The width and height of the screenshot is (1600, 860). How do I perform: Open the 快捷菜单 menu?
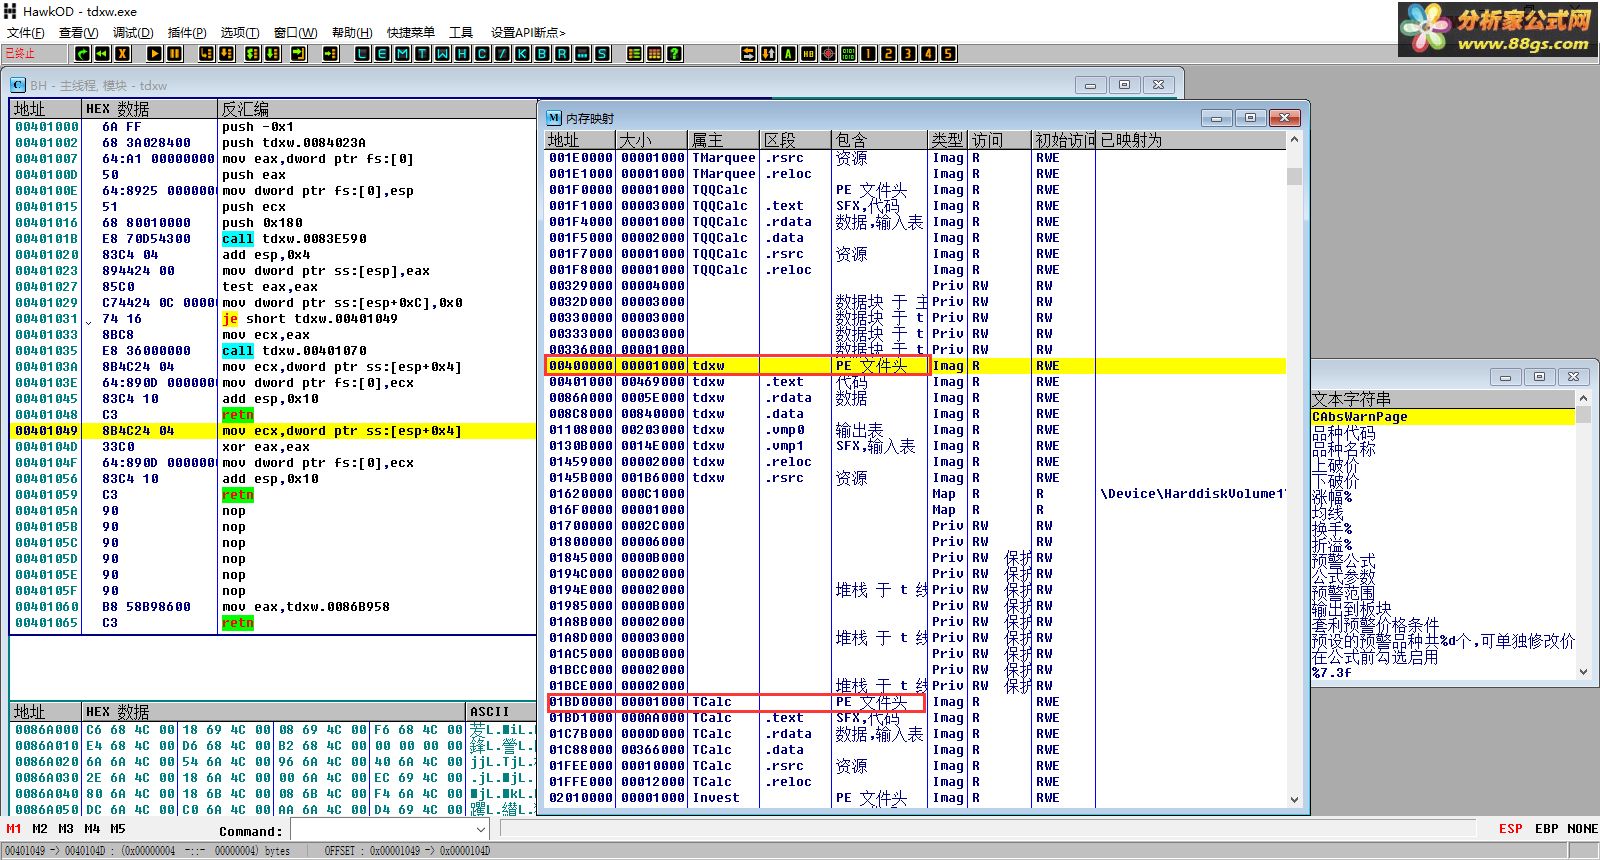[x=411, y=33]
